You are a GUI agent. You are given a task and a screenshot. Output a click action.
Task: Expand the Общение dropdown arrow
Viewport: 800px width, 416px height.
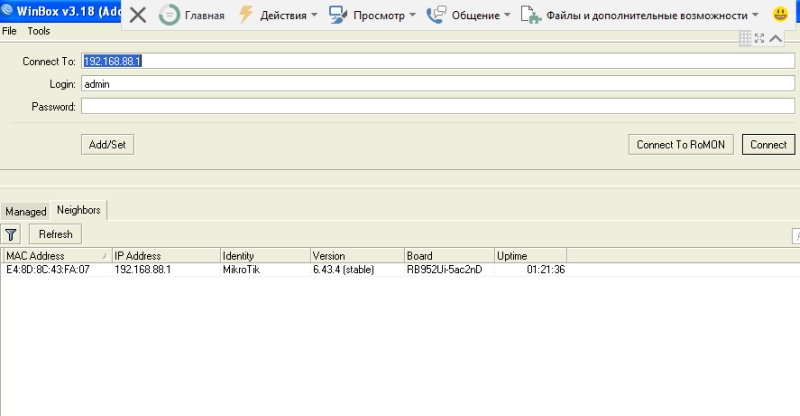coord(507,15)
